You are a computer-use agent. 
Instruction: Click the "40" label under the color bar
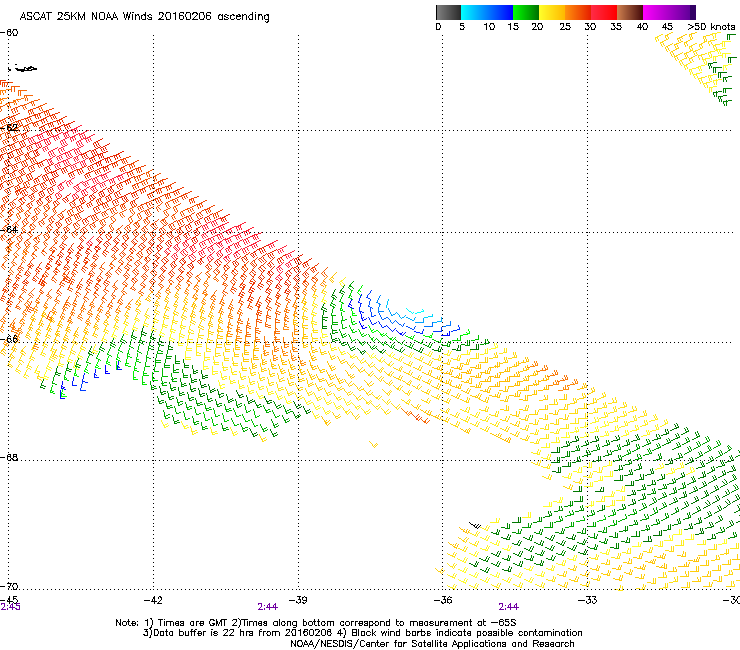pyautogui.click(x=642, y=27)
